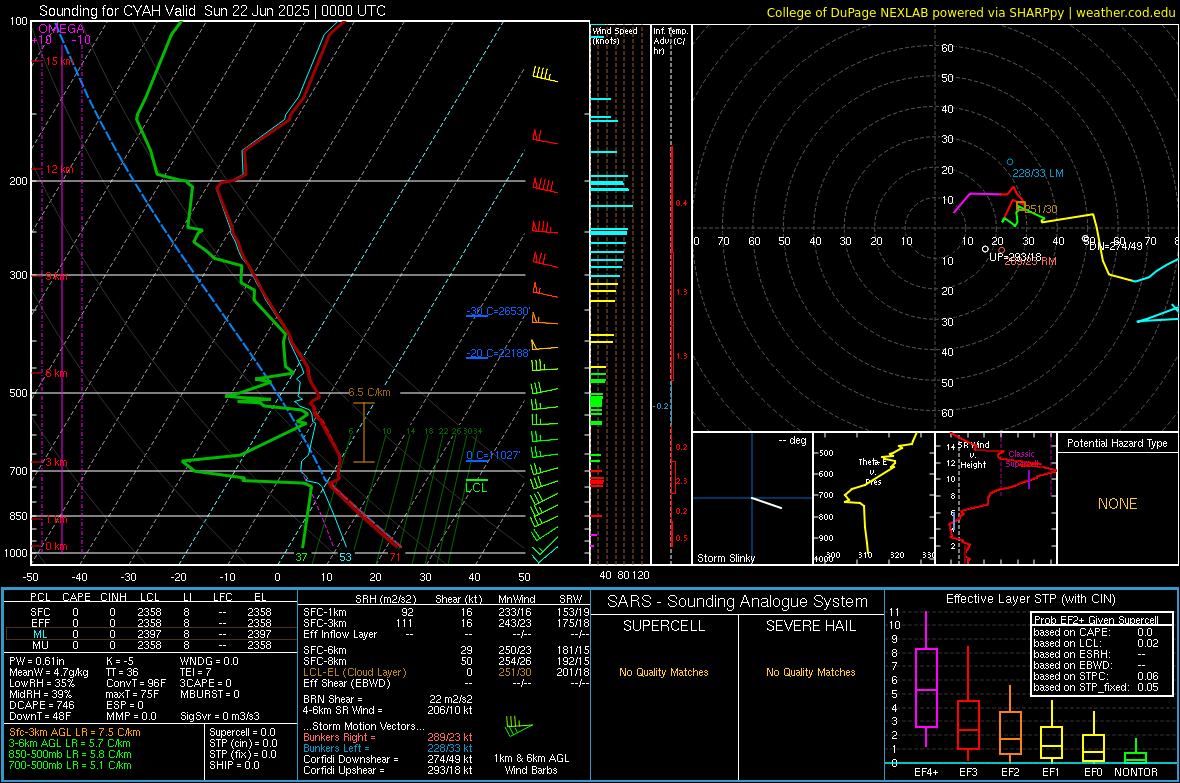1180x783 pixels.
Task: Click the 6 km height marker
Action: point(56,373)
